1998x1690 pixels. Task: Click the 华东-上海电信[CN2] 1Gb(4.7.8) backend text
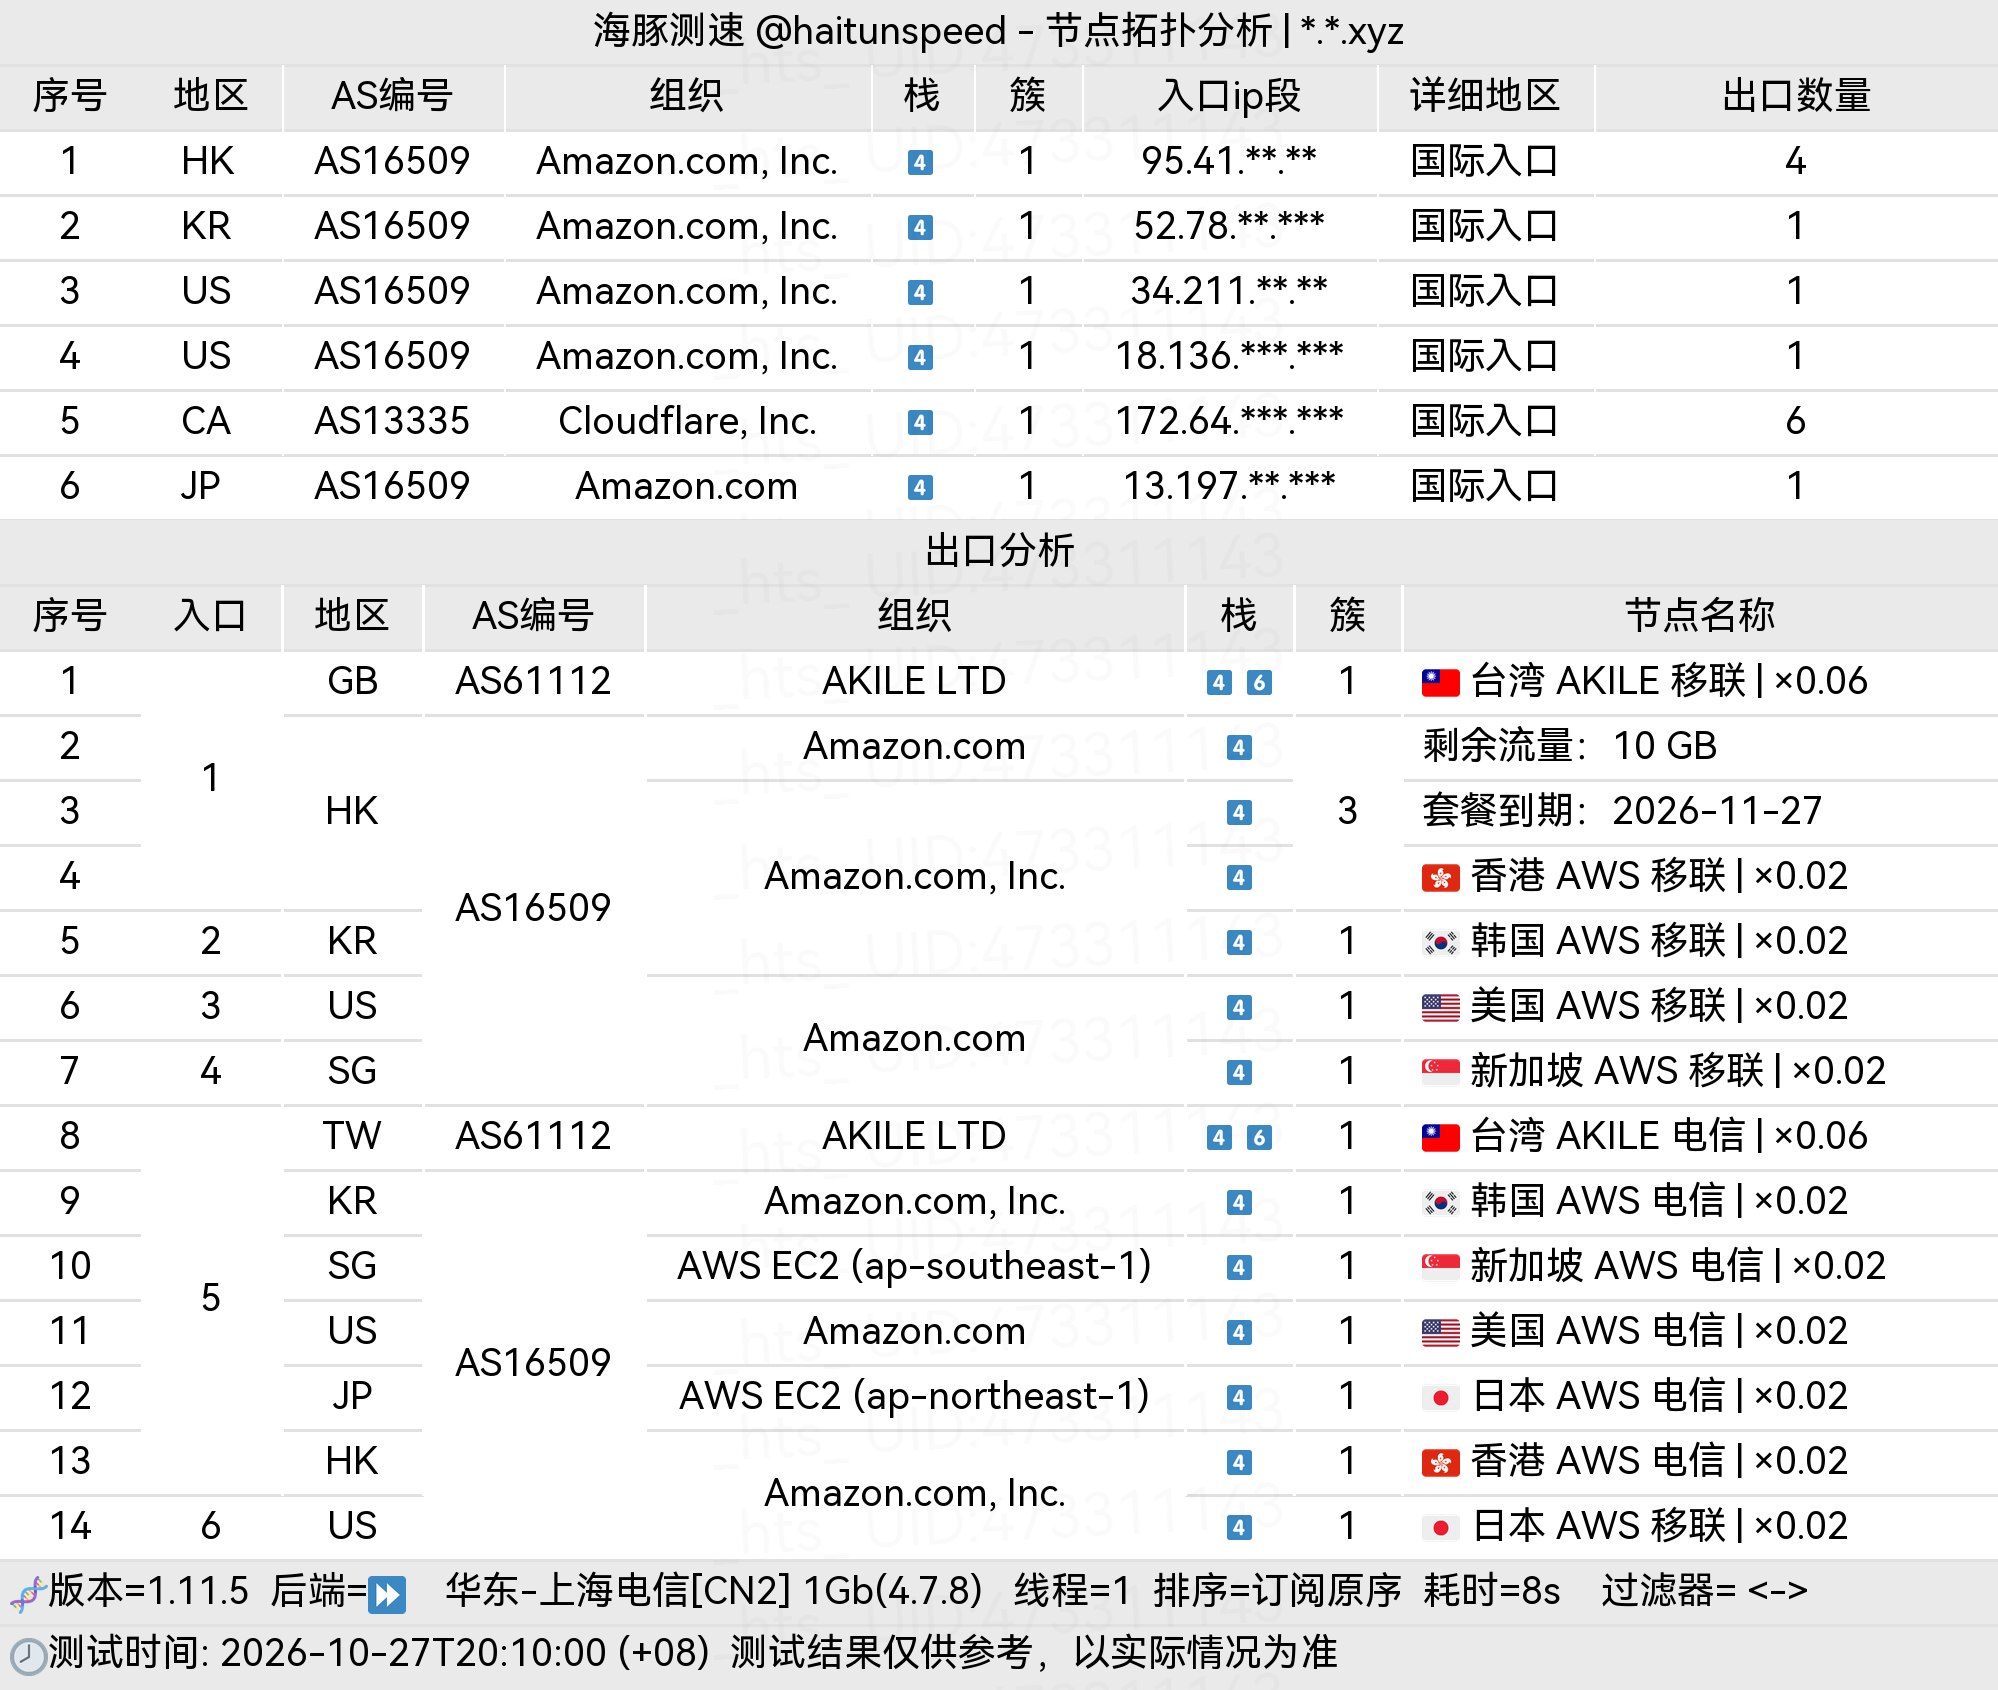[714, 1590]
